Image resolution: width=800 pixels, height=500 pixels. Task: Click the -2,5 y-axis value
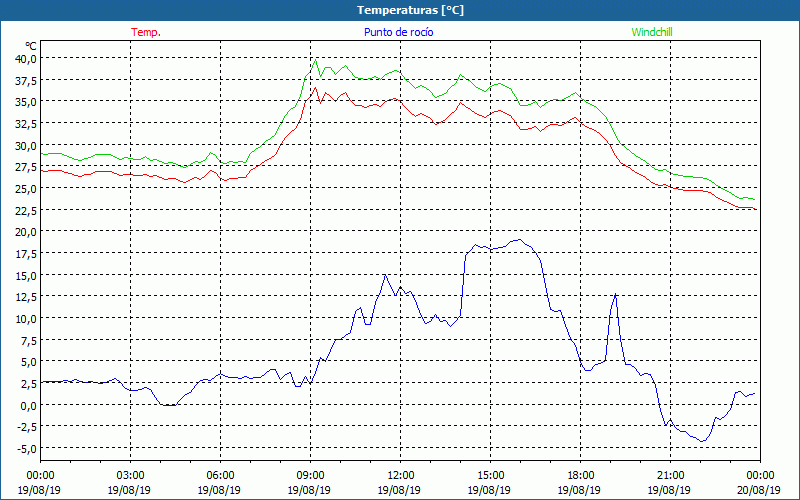pos(27,427)
